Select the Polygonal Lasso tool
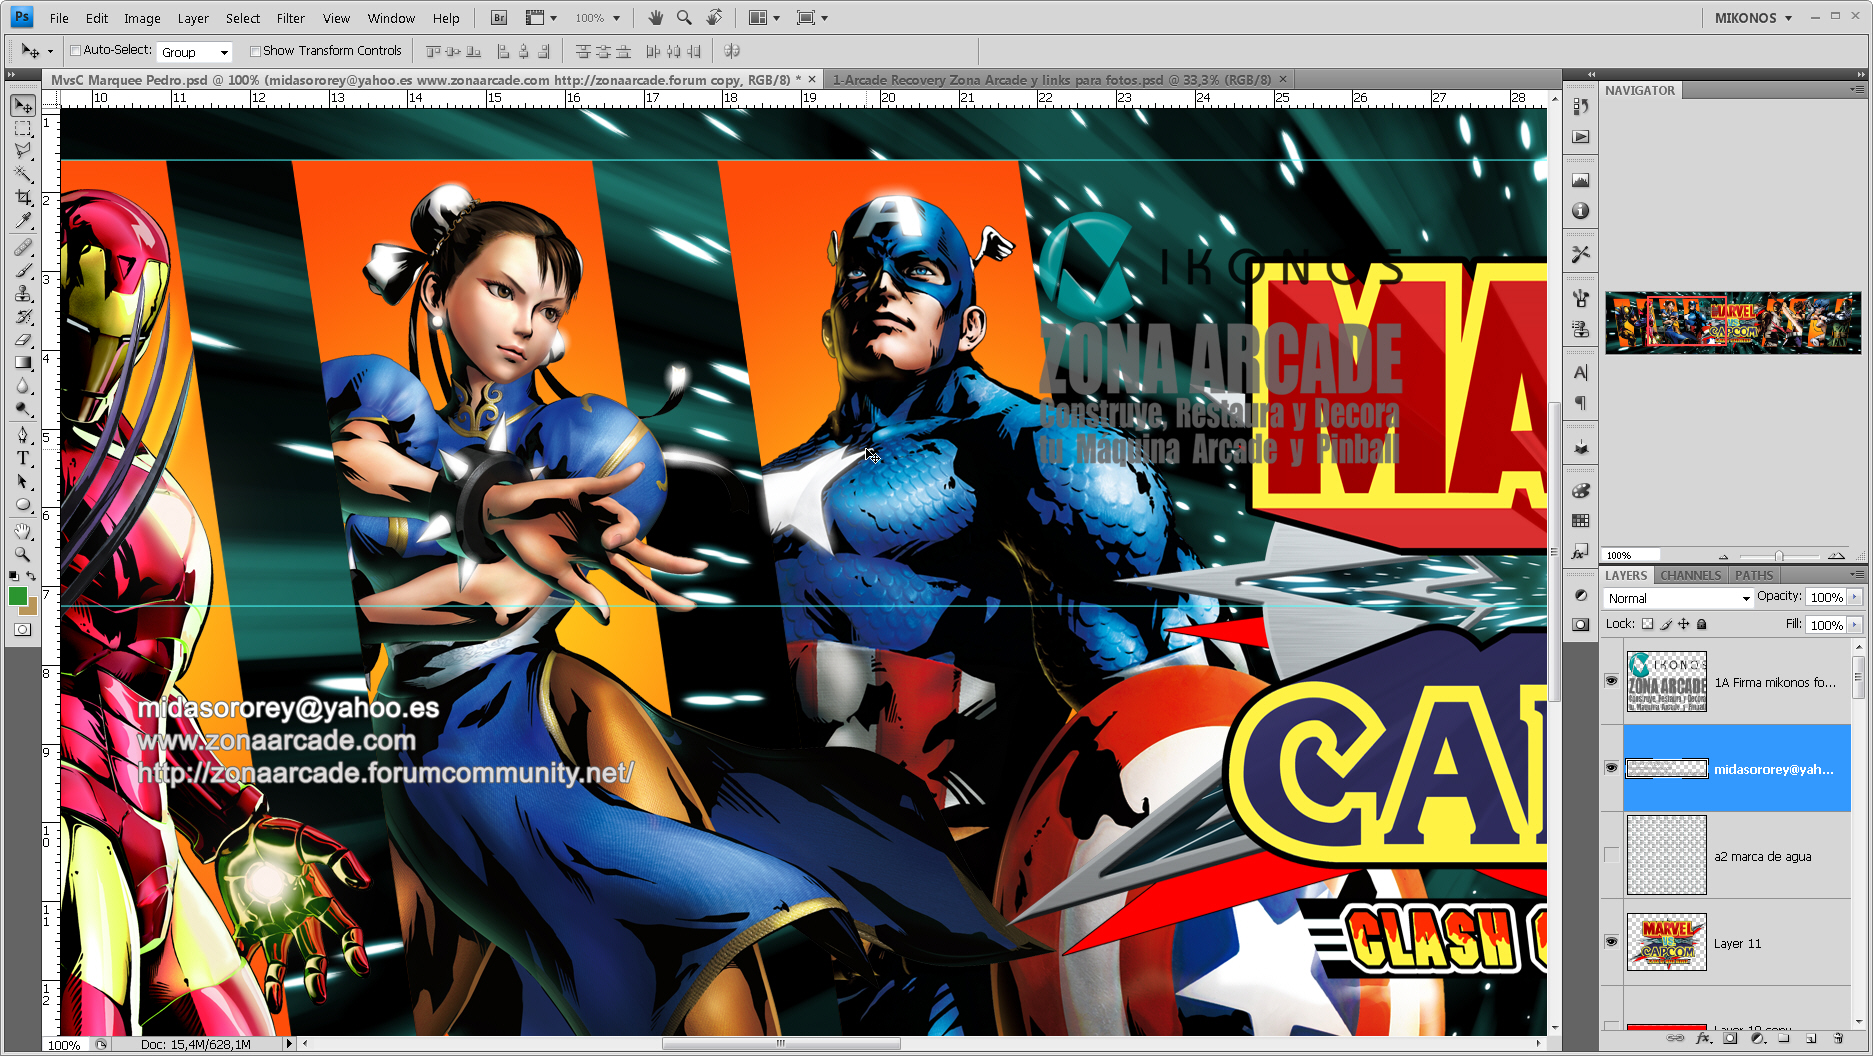This screenshot has height=1056, width=1873. tap(23, 151)
